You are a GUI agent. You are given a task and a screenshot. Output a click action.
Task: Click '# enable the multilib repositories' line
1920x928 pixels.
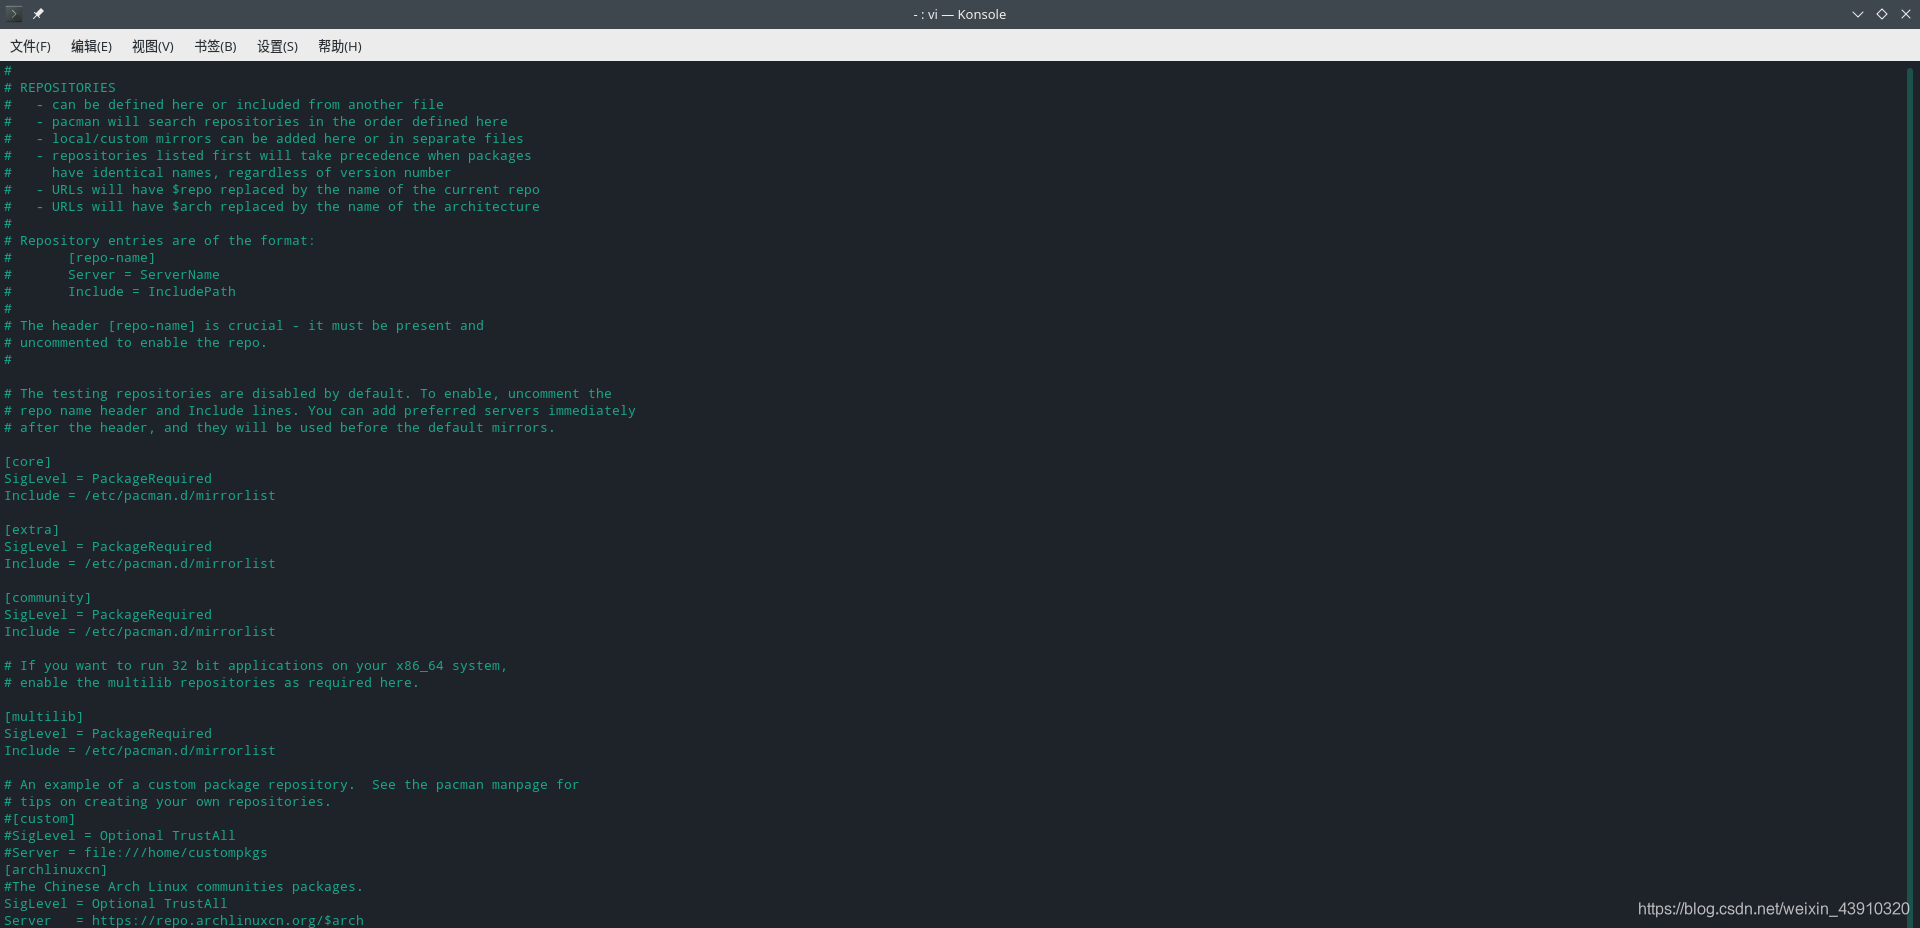212,683
